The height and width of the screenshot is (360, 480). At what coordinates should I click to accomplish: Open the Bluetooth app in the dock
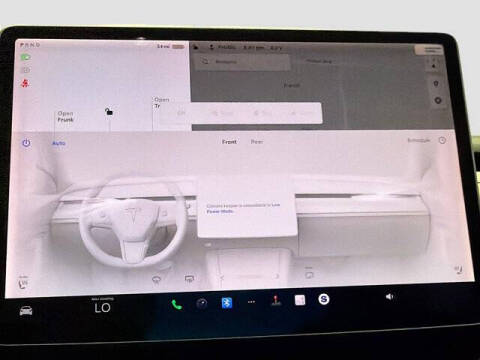click(227, 303)
